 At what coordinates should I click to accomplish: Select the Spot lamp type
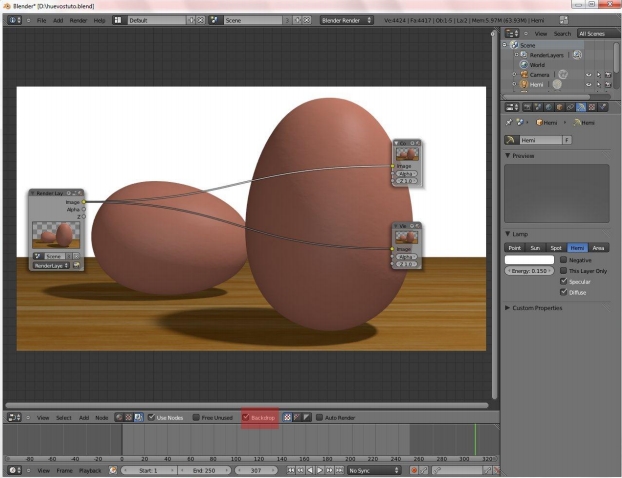(x=556, y=248)
